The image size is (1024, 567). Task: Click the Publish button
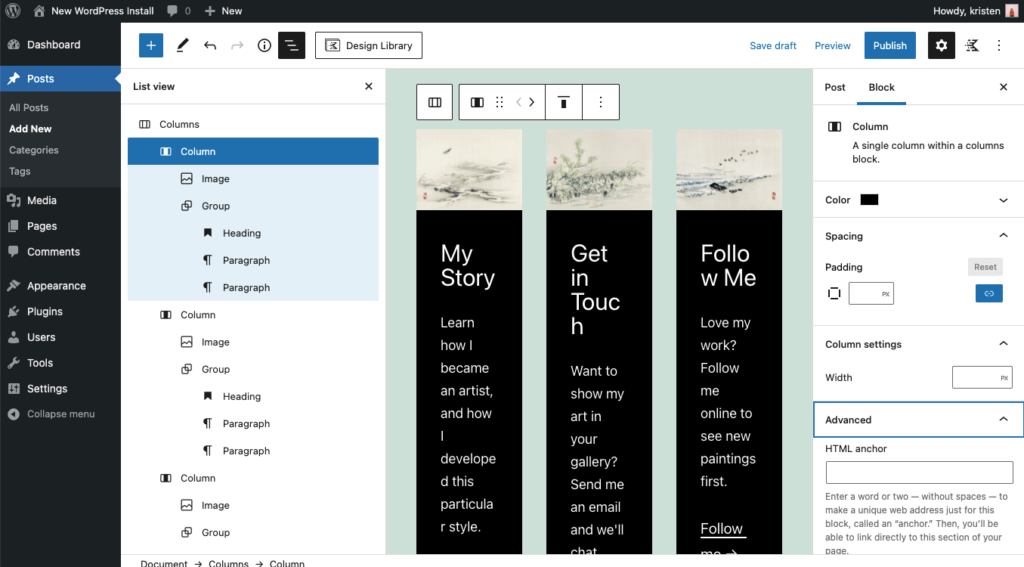click(889, 45)
